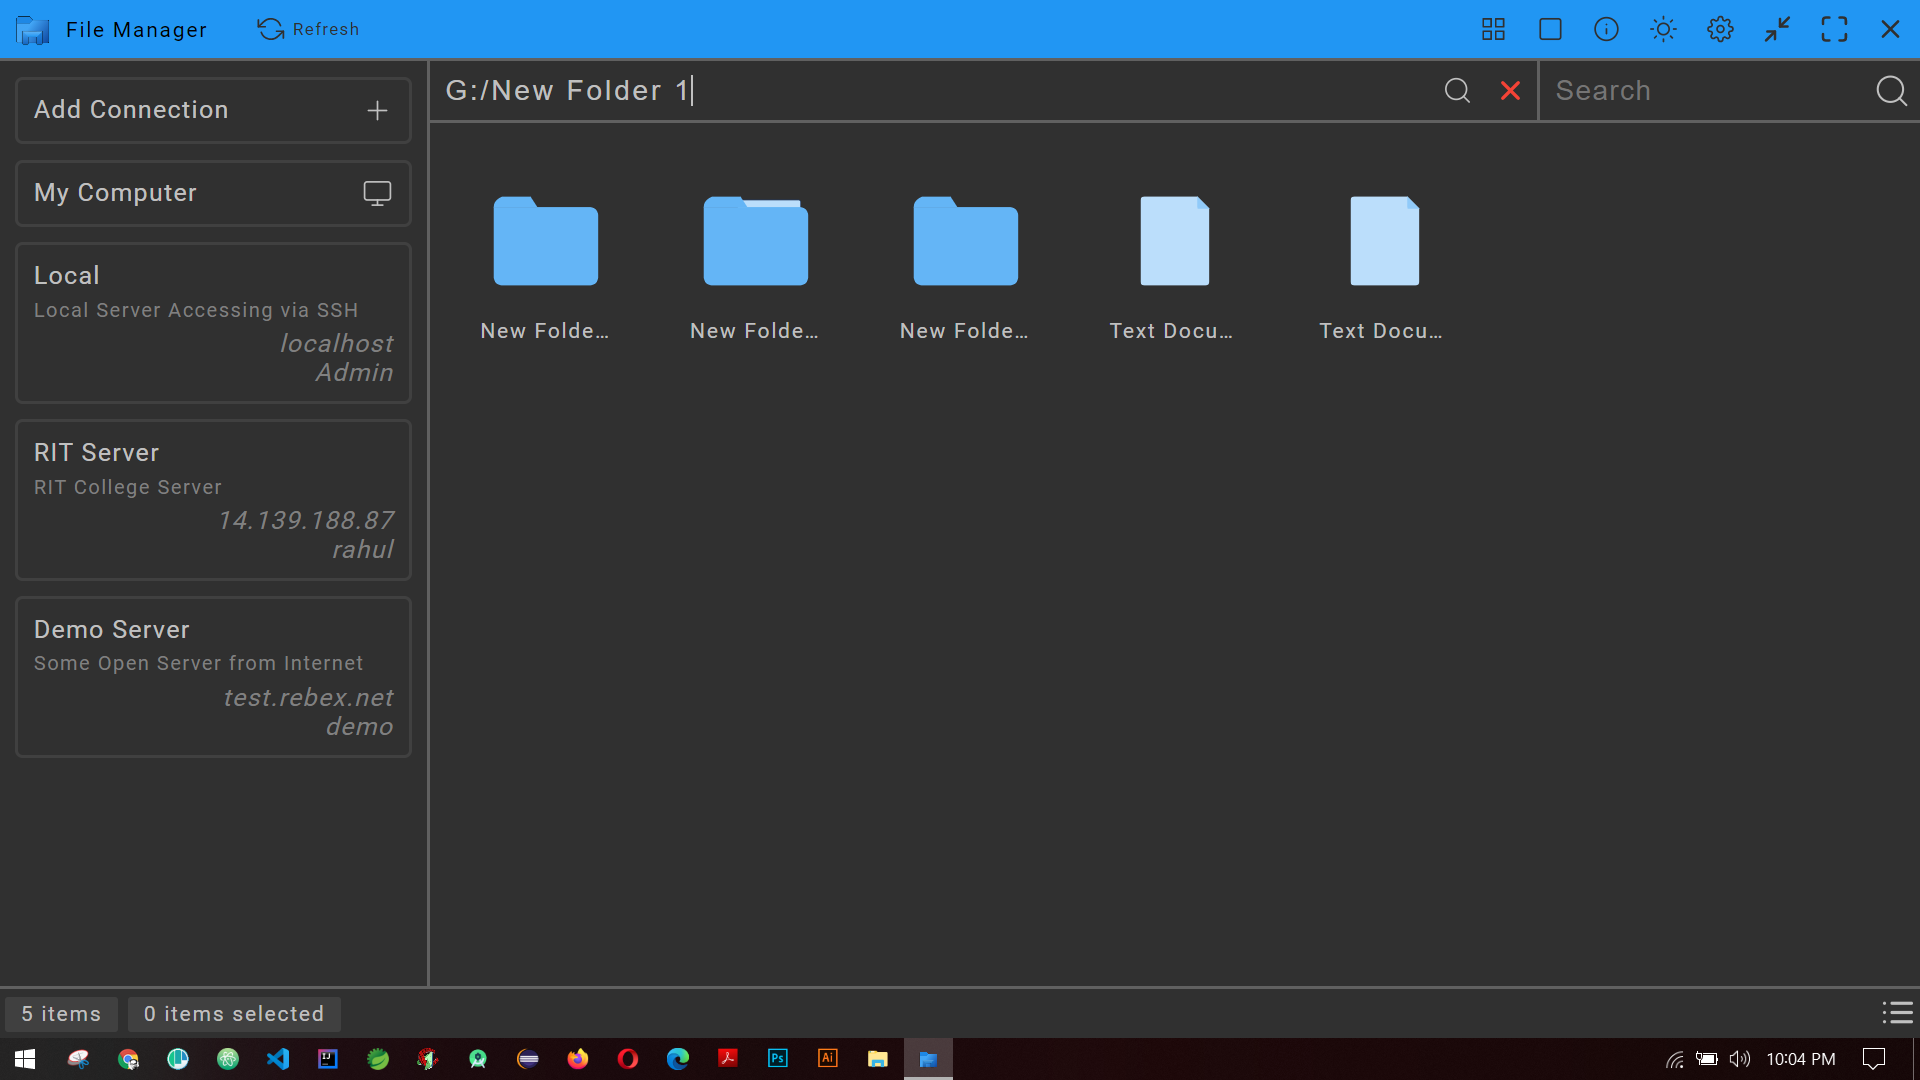Toggle single-pane view with square icon
Screen dimensions: 1920x1080
tap(1549, 29)
